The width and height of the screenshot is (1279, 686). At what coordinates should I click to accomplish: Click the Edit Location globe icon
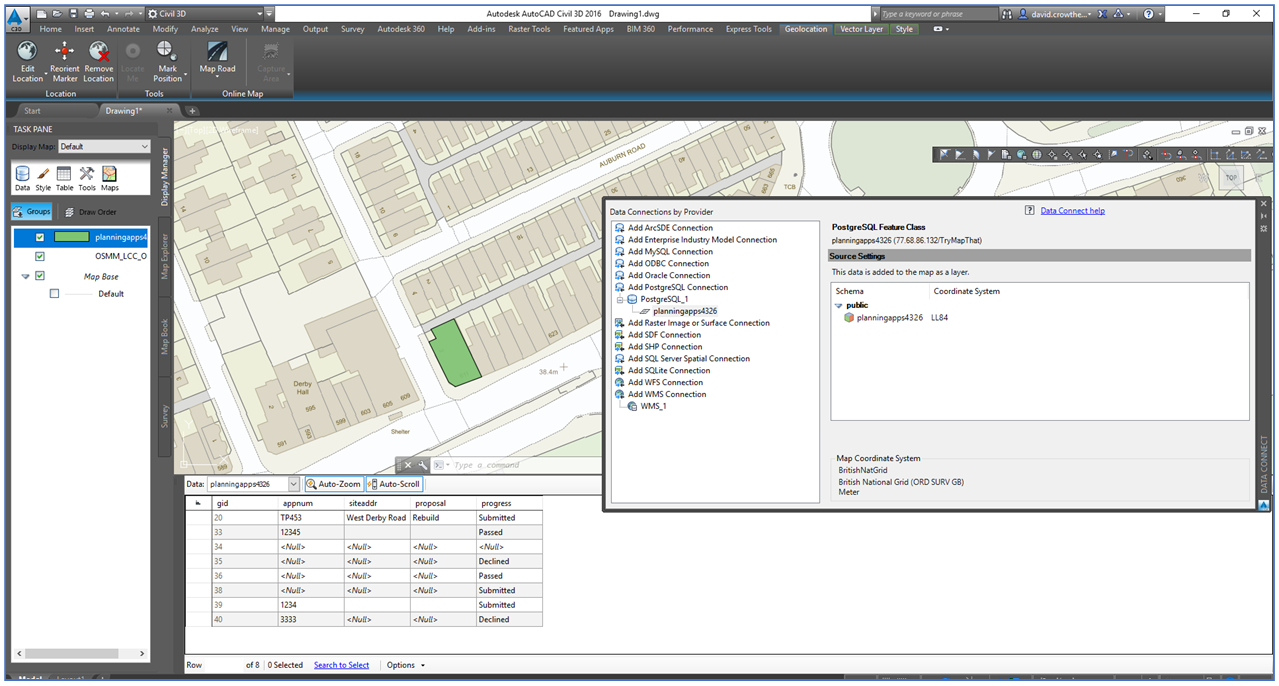28,53
